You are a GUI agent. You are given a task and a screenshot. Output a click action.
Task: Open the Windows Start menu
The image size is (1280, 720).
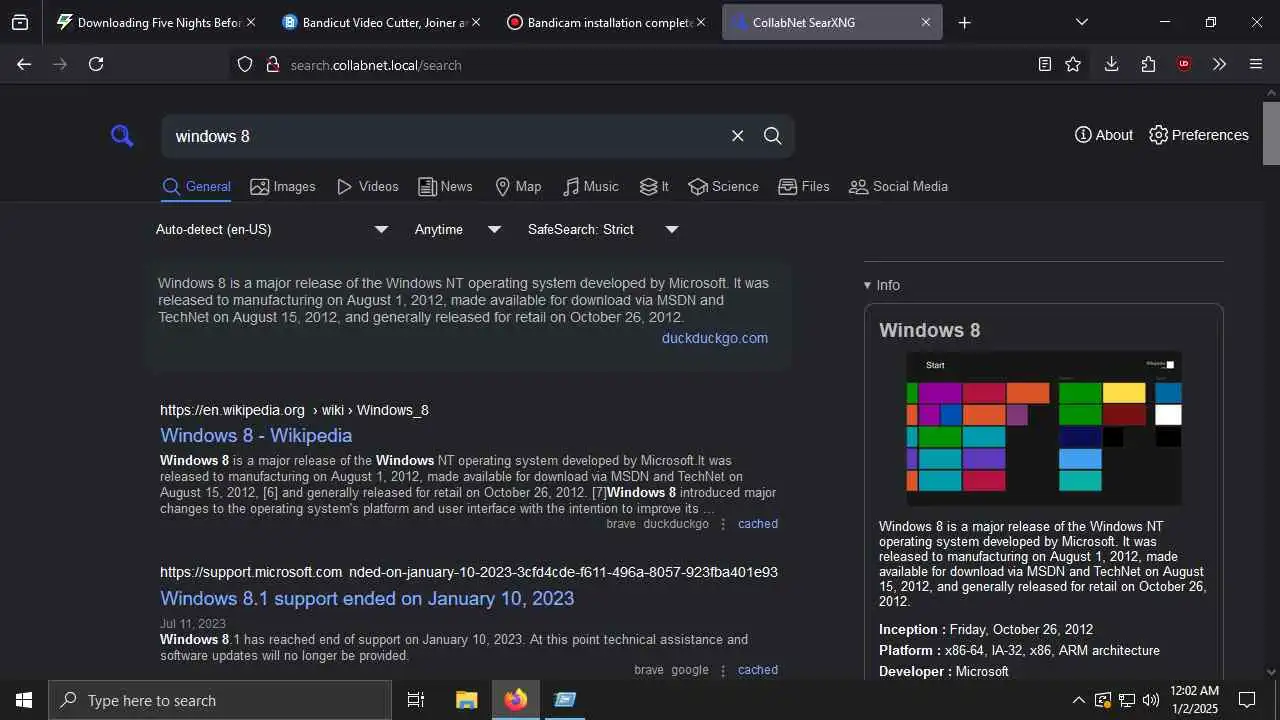pyautogui.click(x=24, y=700)
